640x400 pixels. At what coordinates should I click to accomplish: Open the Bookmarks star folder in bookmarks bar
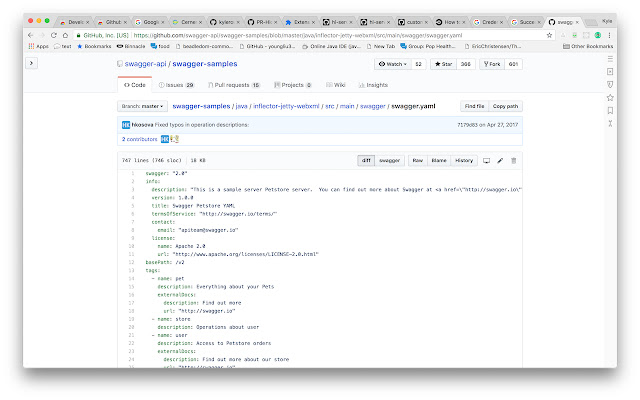94,46
